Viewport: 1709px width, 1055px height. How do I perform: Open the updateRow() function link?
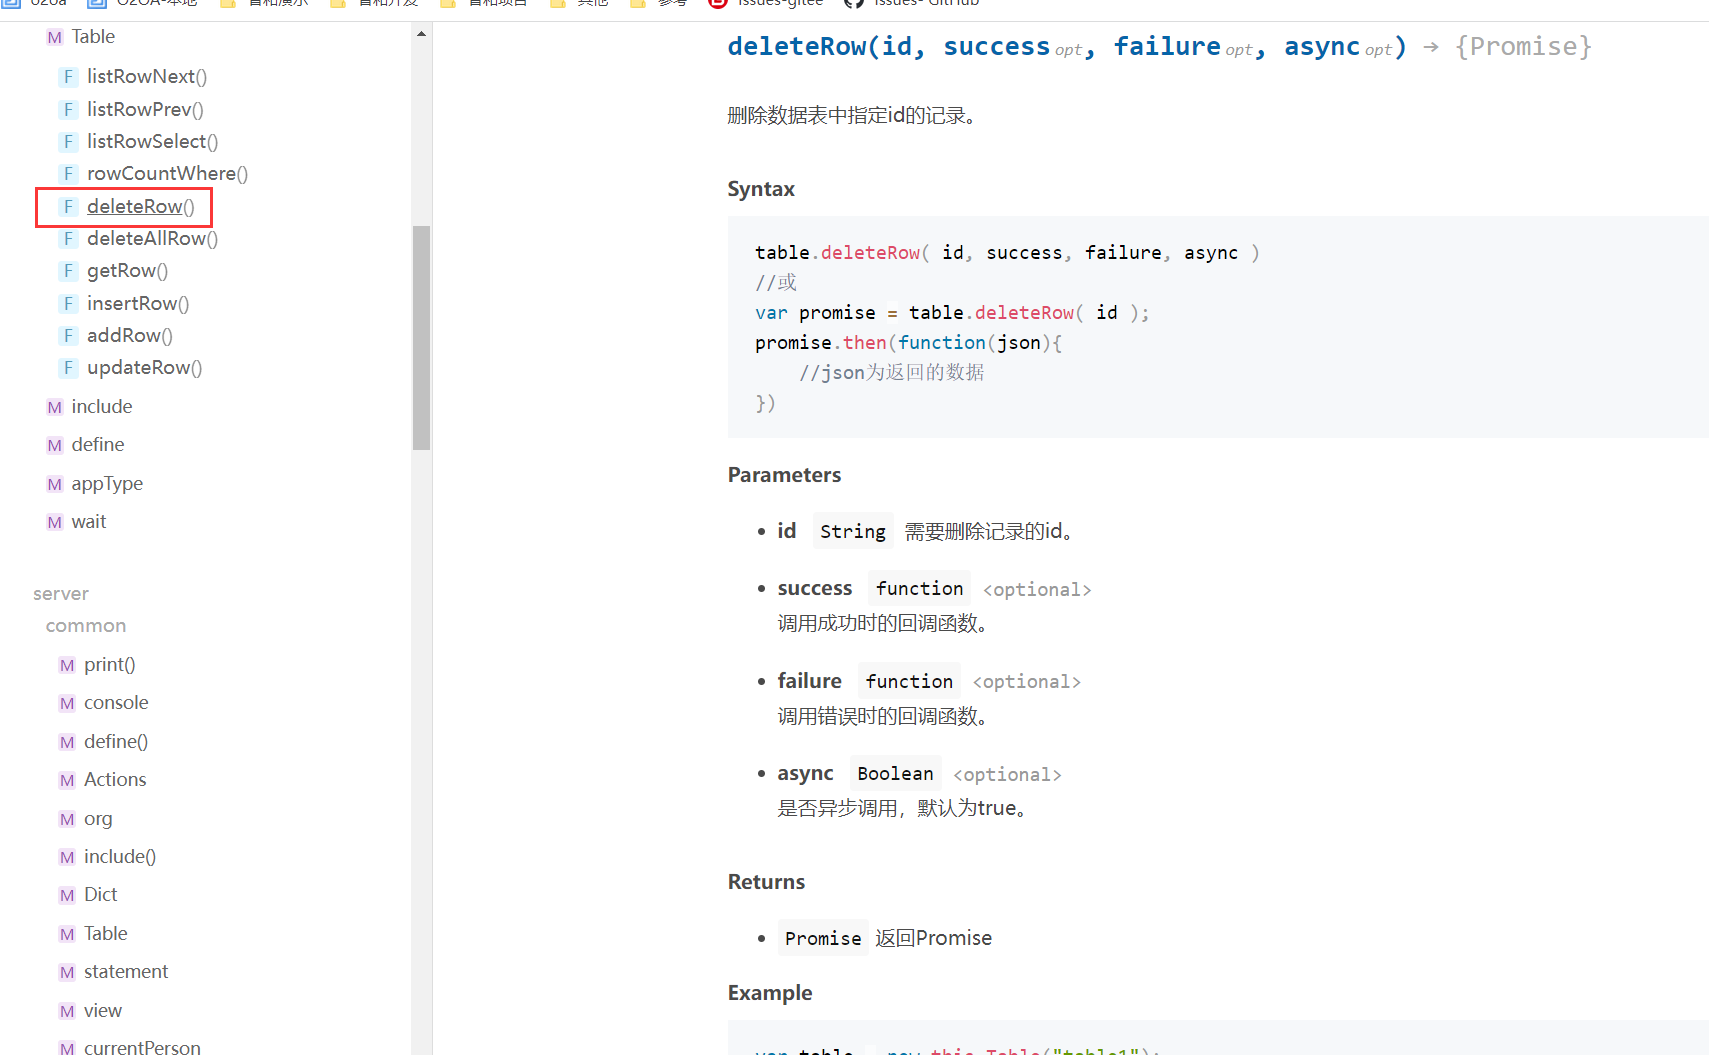point(144,368)
